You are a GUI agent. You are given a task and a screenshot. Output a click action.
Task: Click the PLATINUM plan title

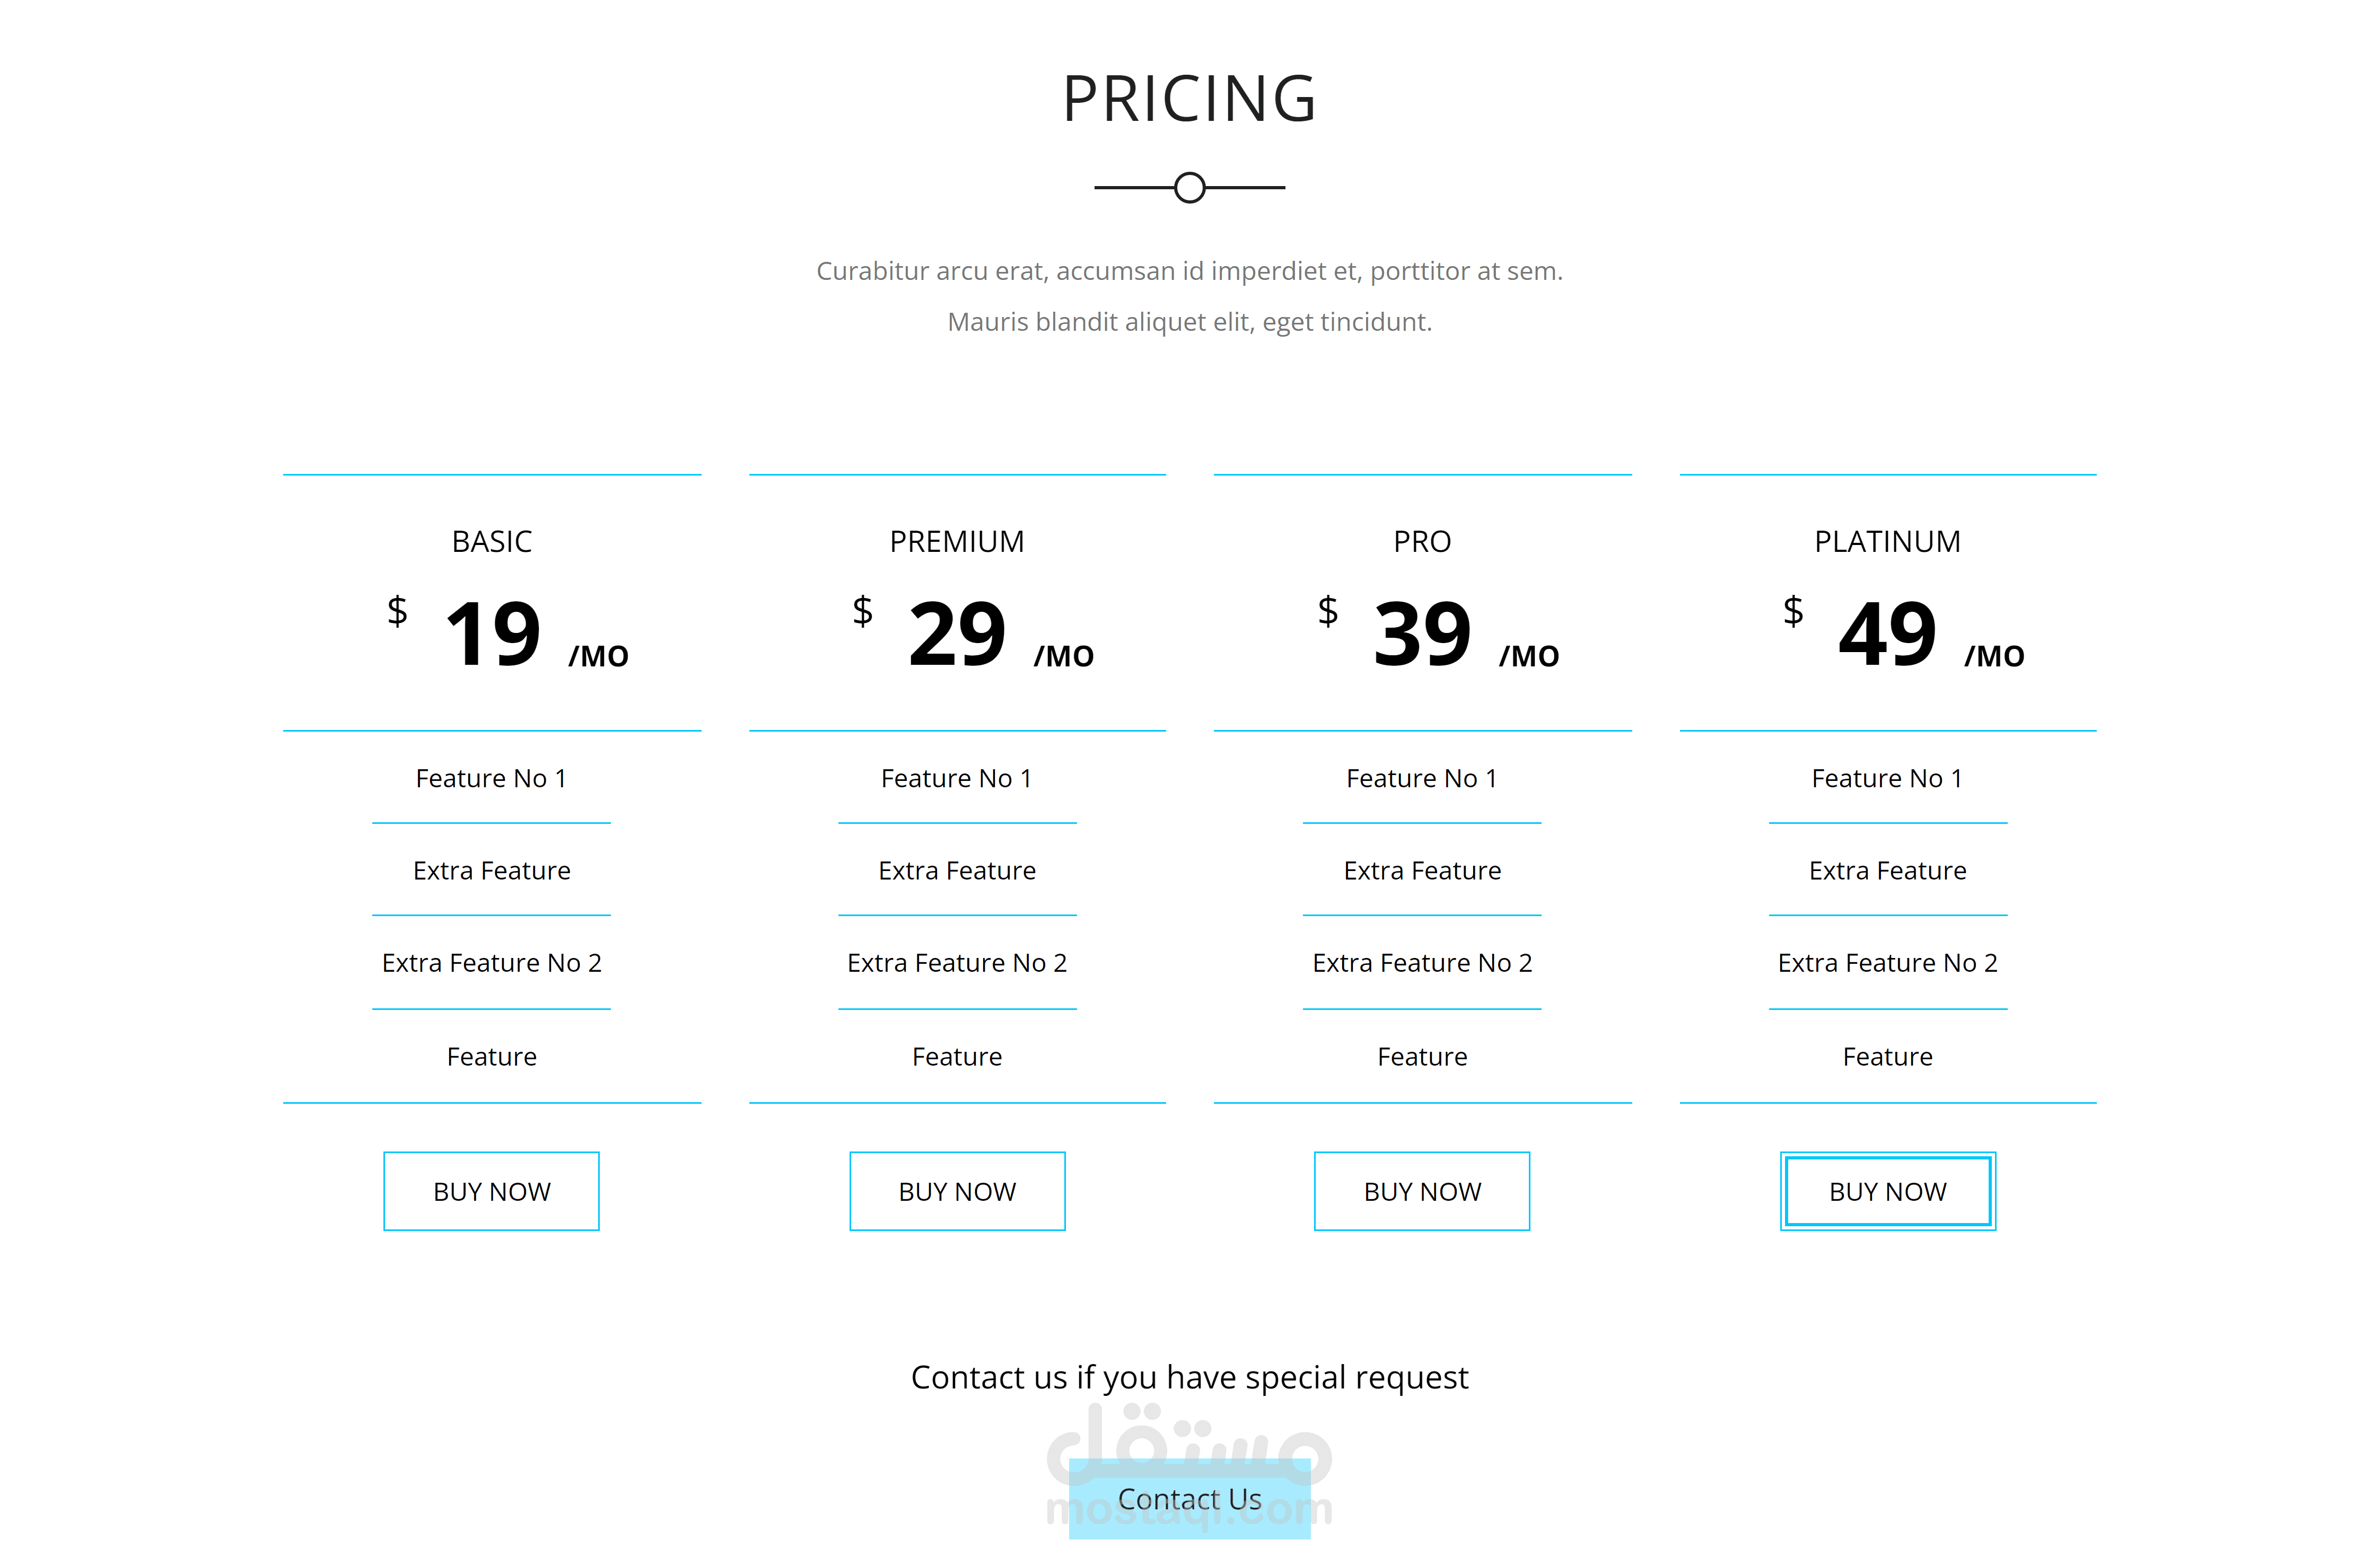(1887, 541)
